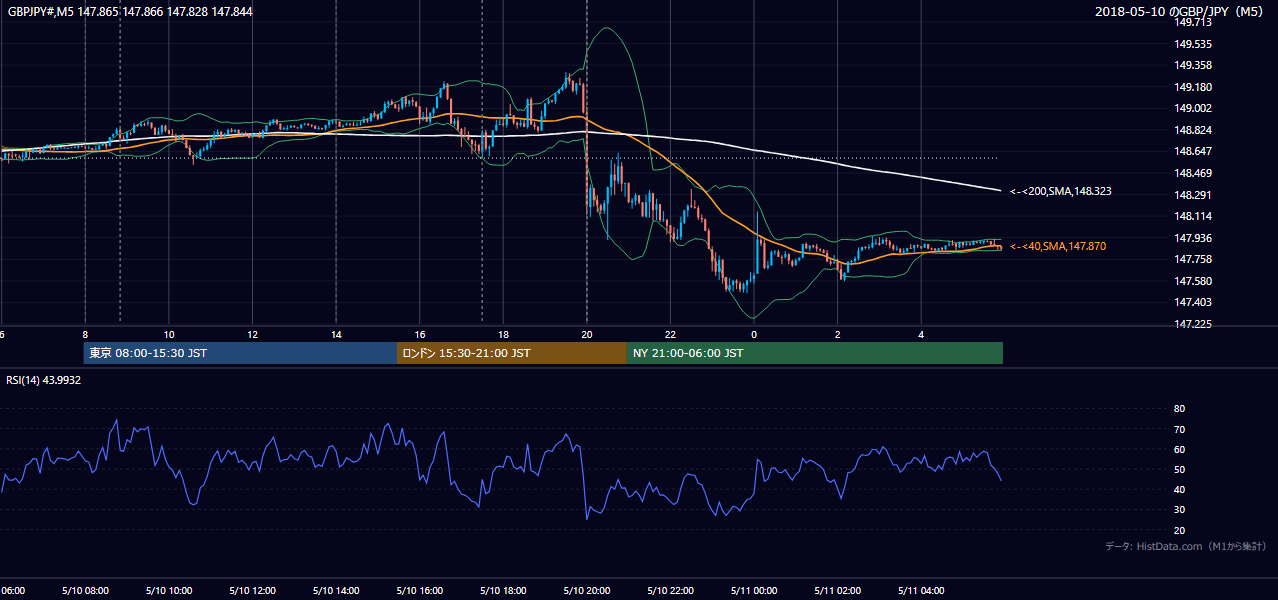Click the 5/10 10:00 time axis label
Viewport: 1278px width, 600px height.
[169, 591]
